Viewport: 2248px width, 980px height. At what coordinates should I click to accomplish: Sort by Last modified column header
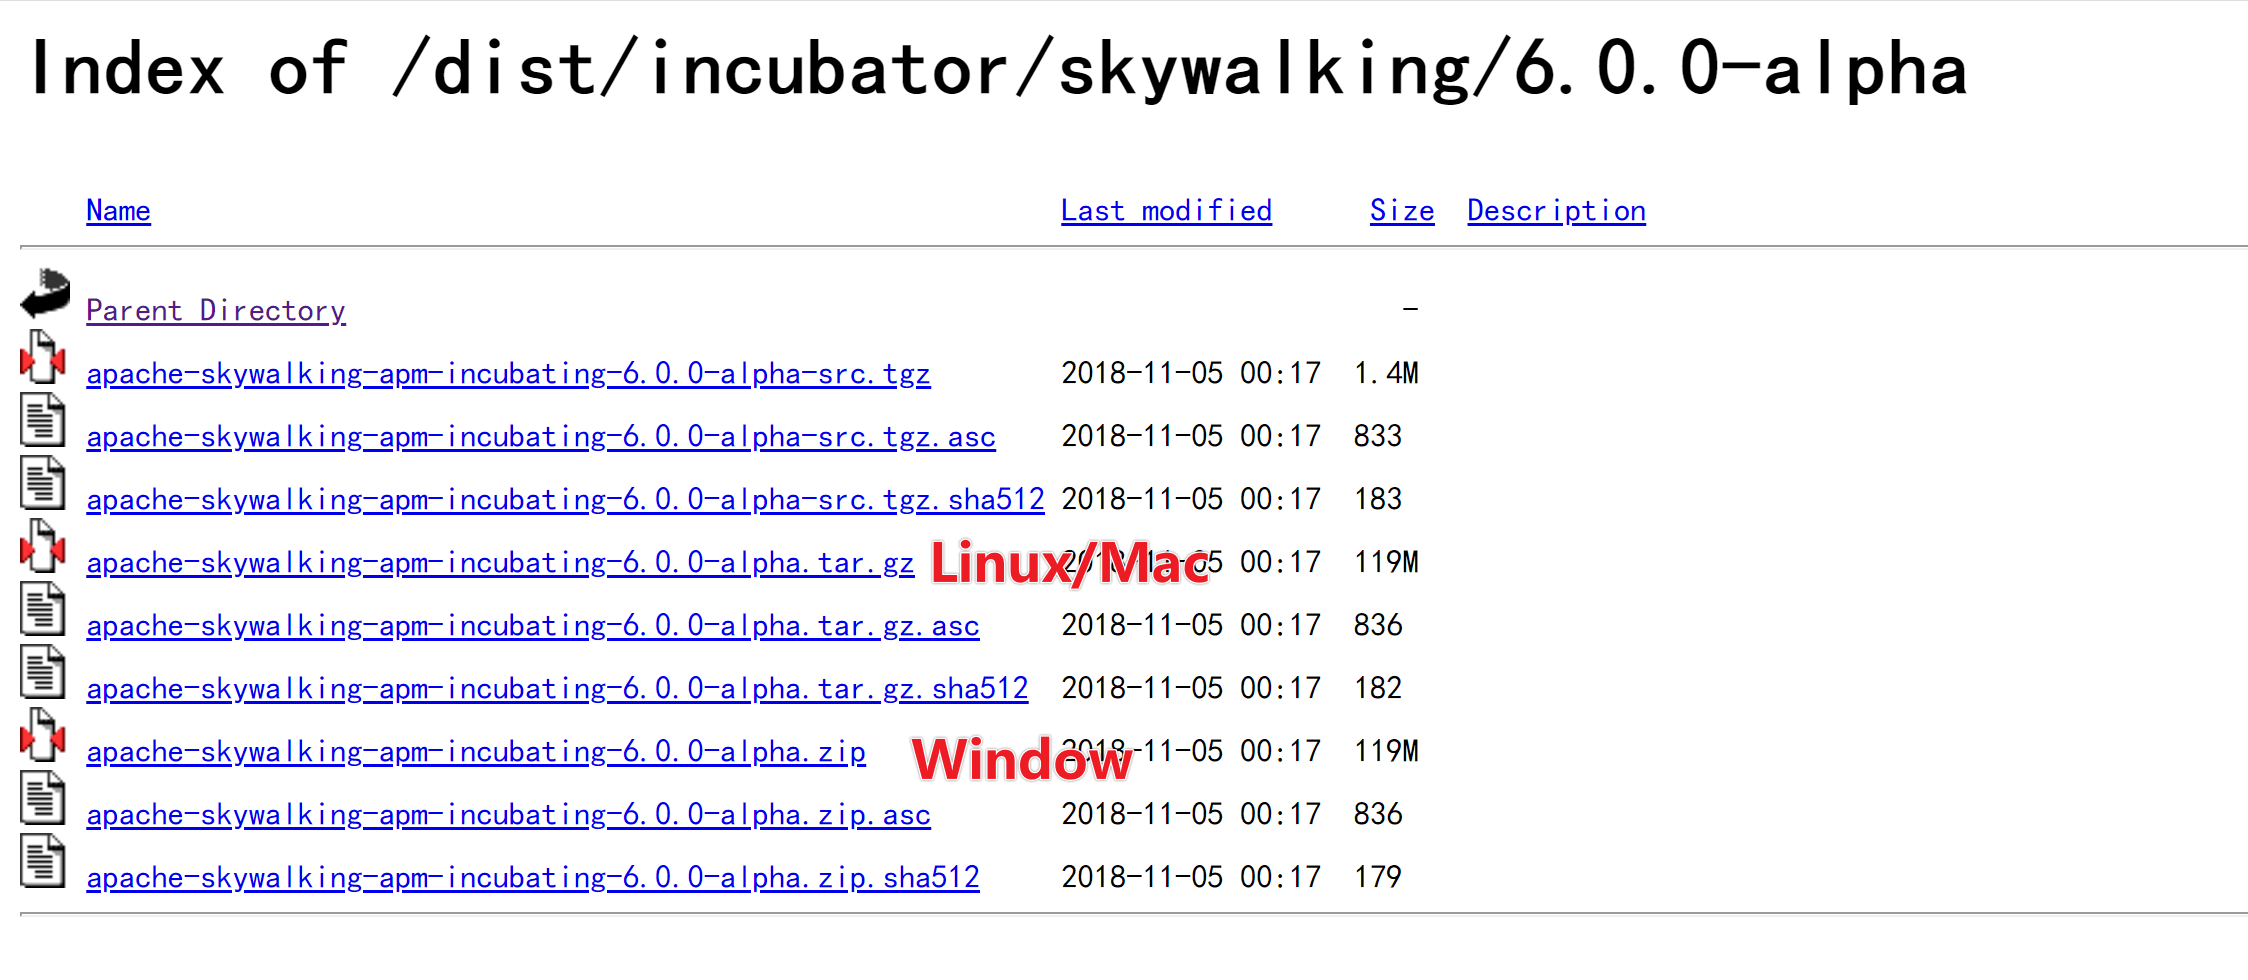coord(1166,211)
